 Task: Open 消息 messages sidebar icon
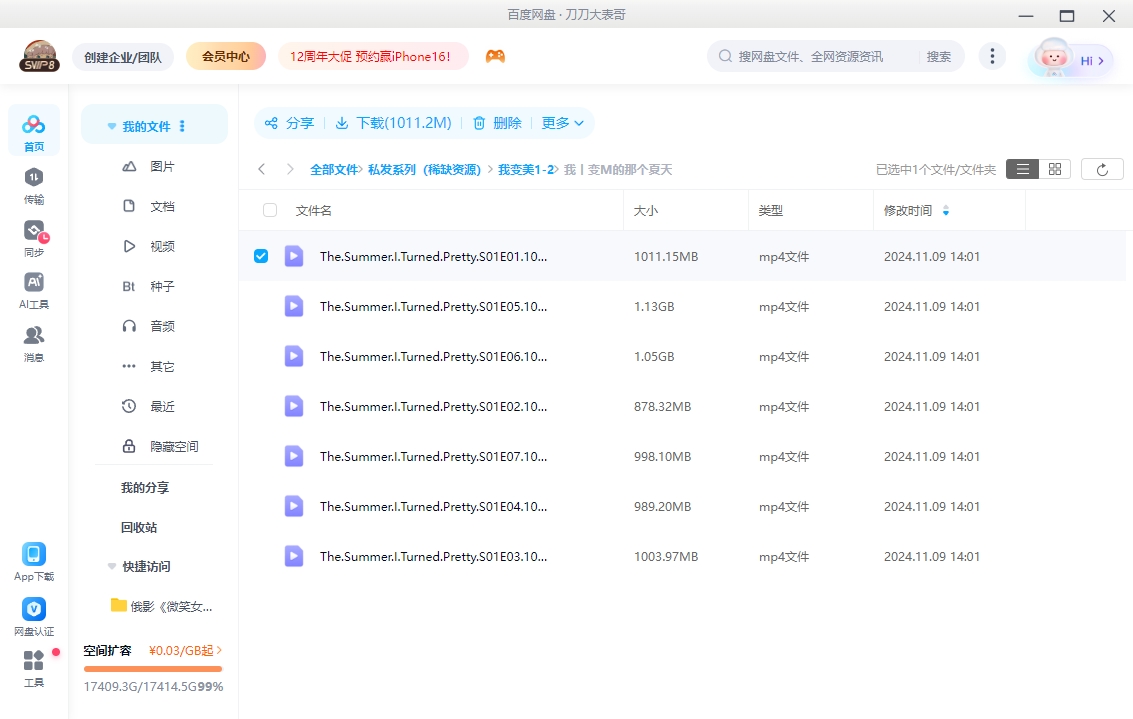point(34,336)
